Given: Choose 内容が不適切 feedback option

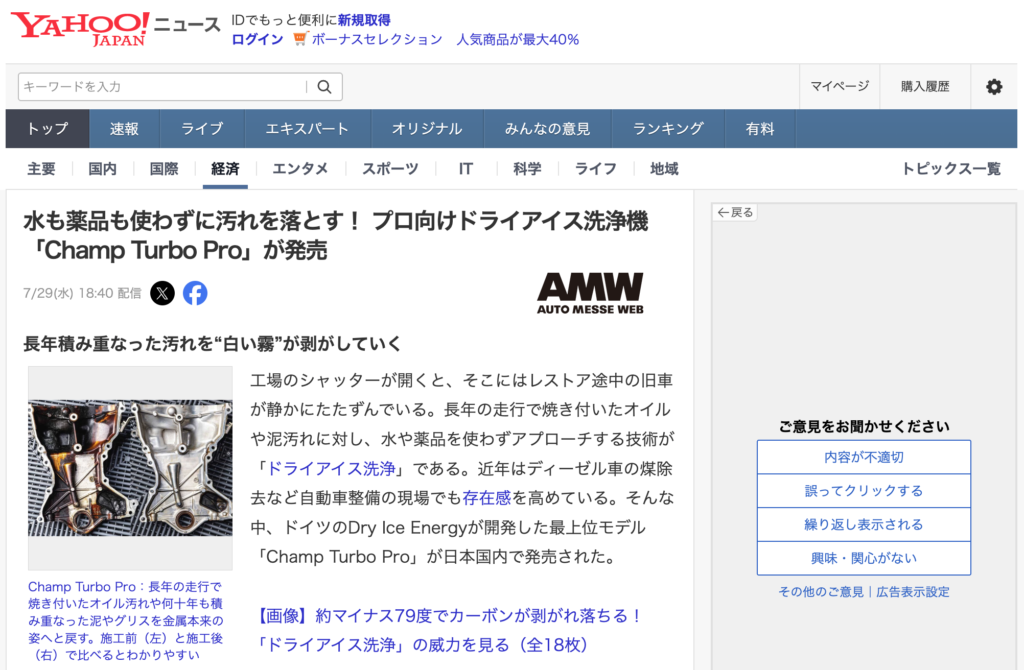Looking at the screenshot, I should click(864, 457).
